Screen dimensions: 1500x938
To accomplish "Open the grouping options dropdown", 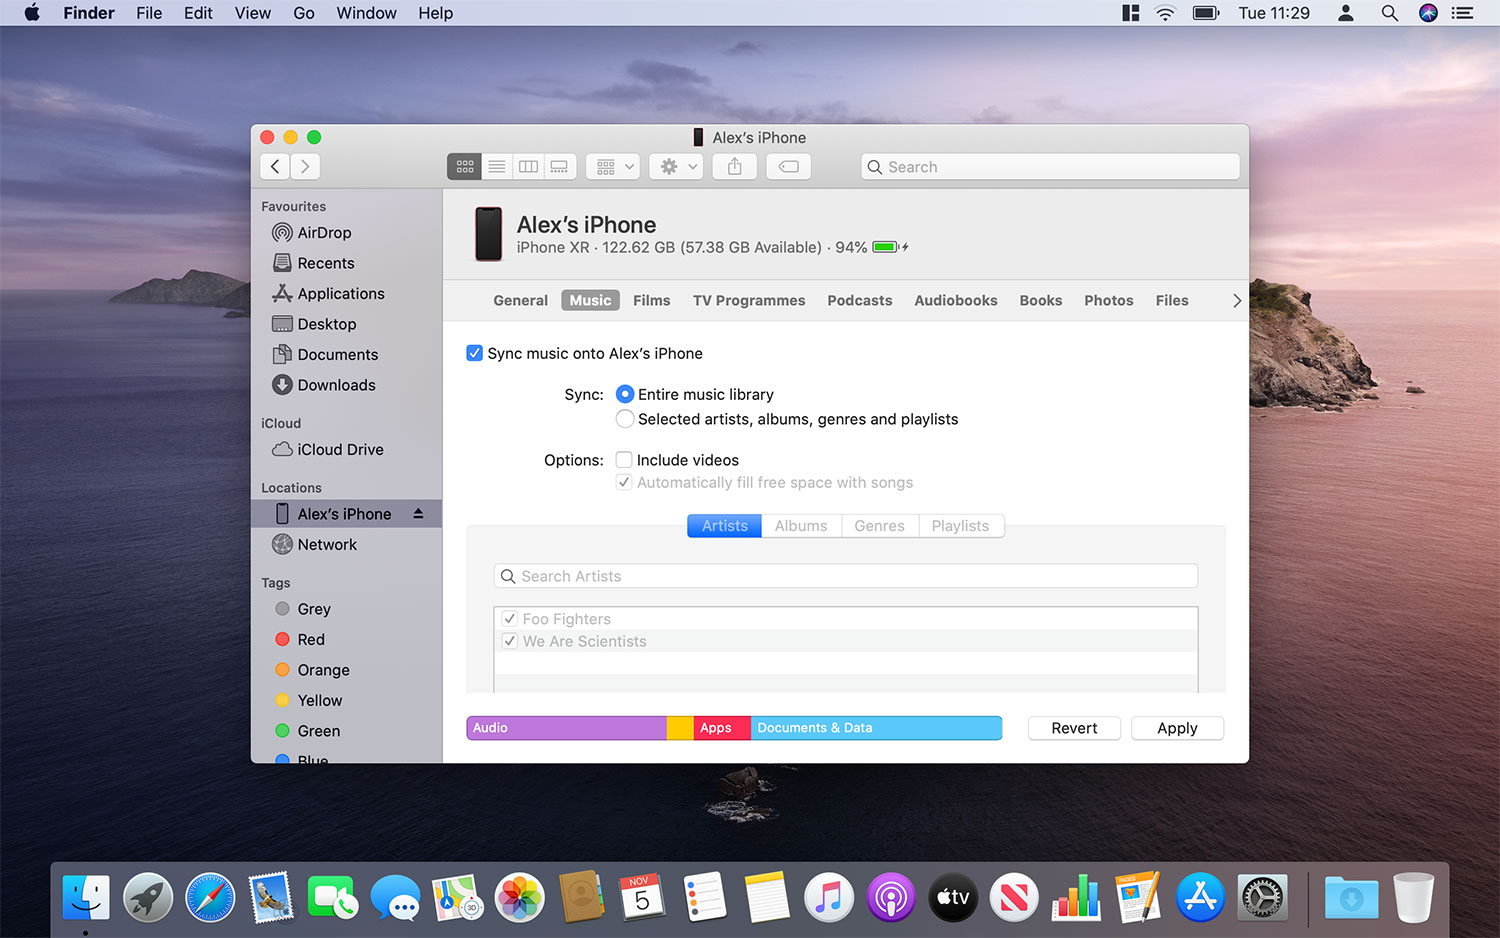I will pos(612,166).
